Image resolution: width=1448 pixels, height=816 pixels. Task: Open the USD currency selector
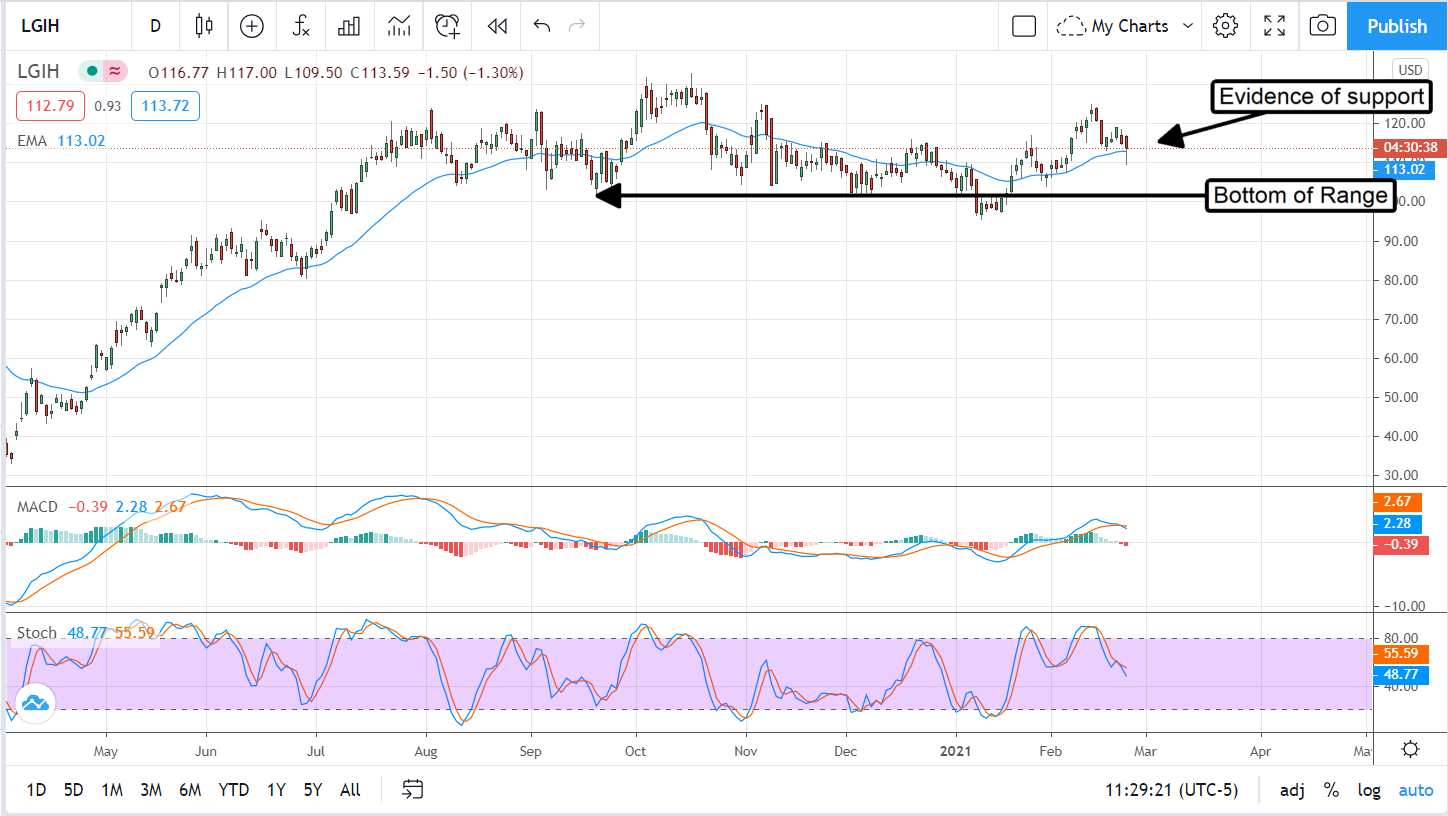pyautogui.click(x=1410, y=70)
